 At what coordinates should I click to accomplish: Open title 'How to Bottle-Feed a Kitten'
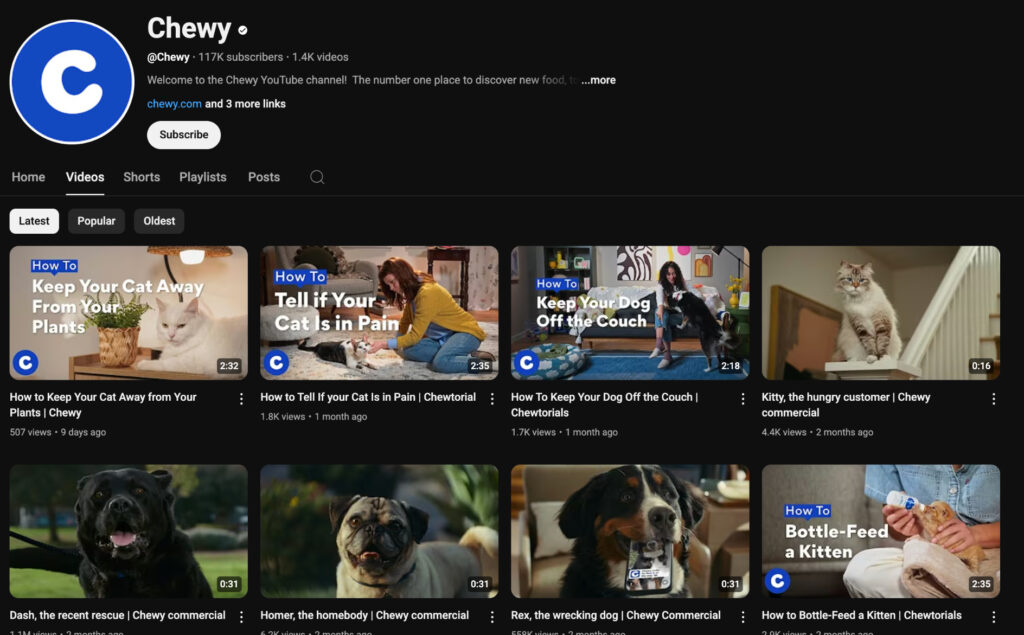(x=861, y=615)
